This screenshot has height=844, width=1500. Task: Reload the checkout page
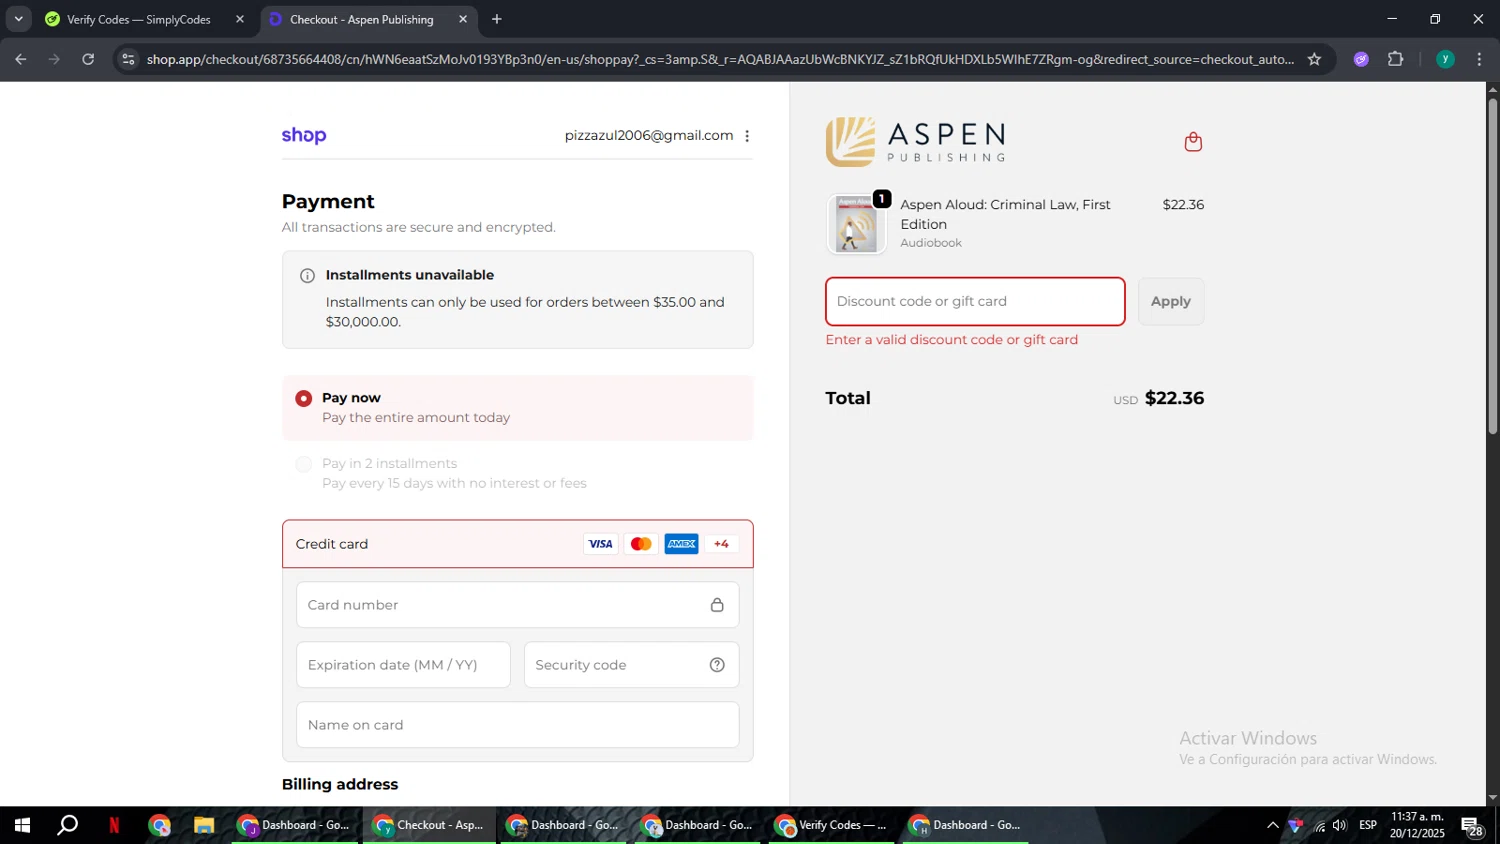tap(88, 59)
